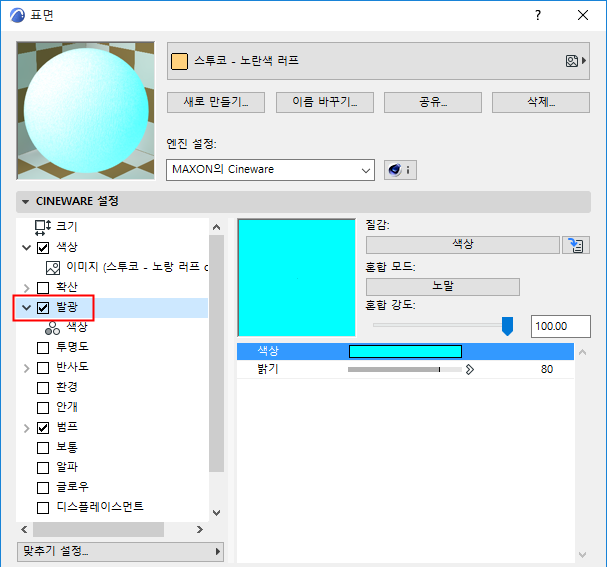Click the 색상 texture type button
Viewport: 607px width, 567px height.
[463, 245]
